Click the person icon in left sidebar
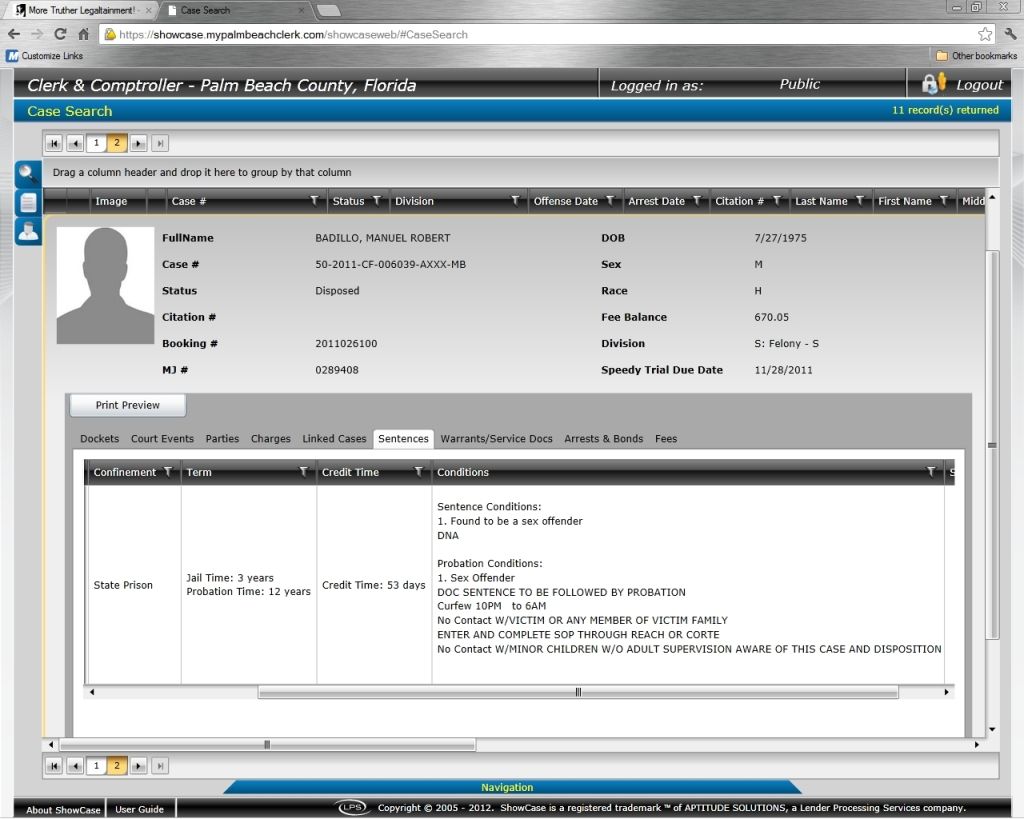The height and width of the screenshot is (819, 1024). (x=27, y=230)
